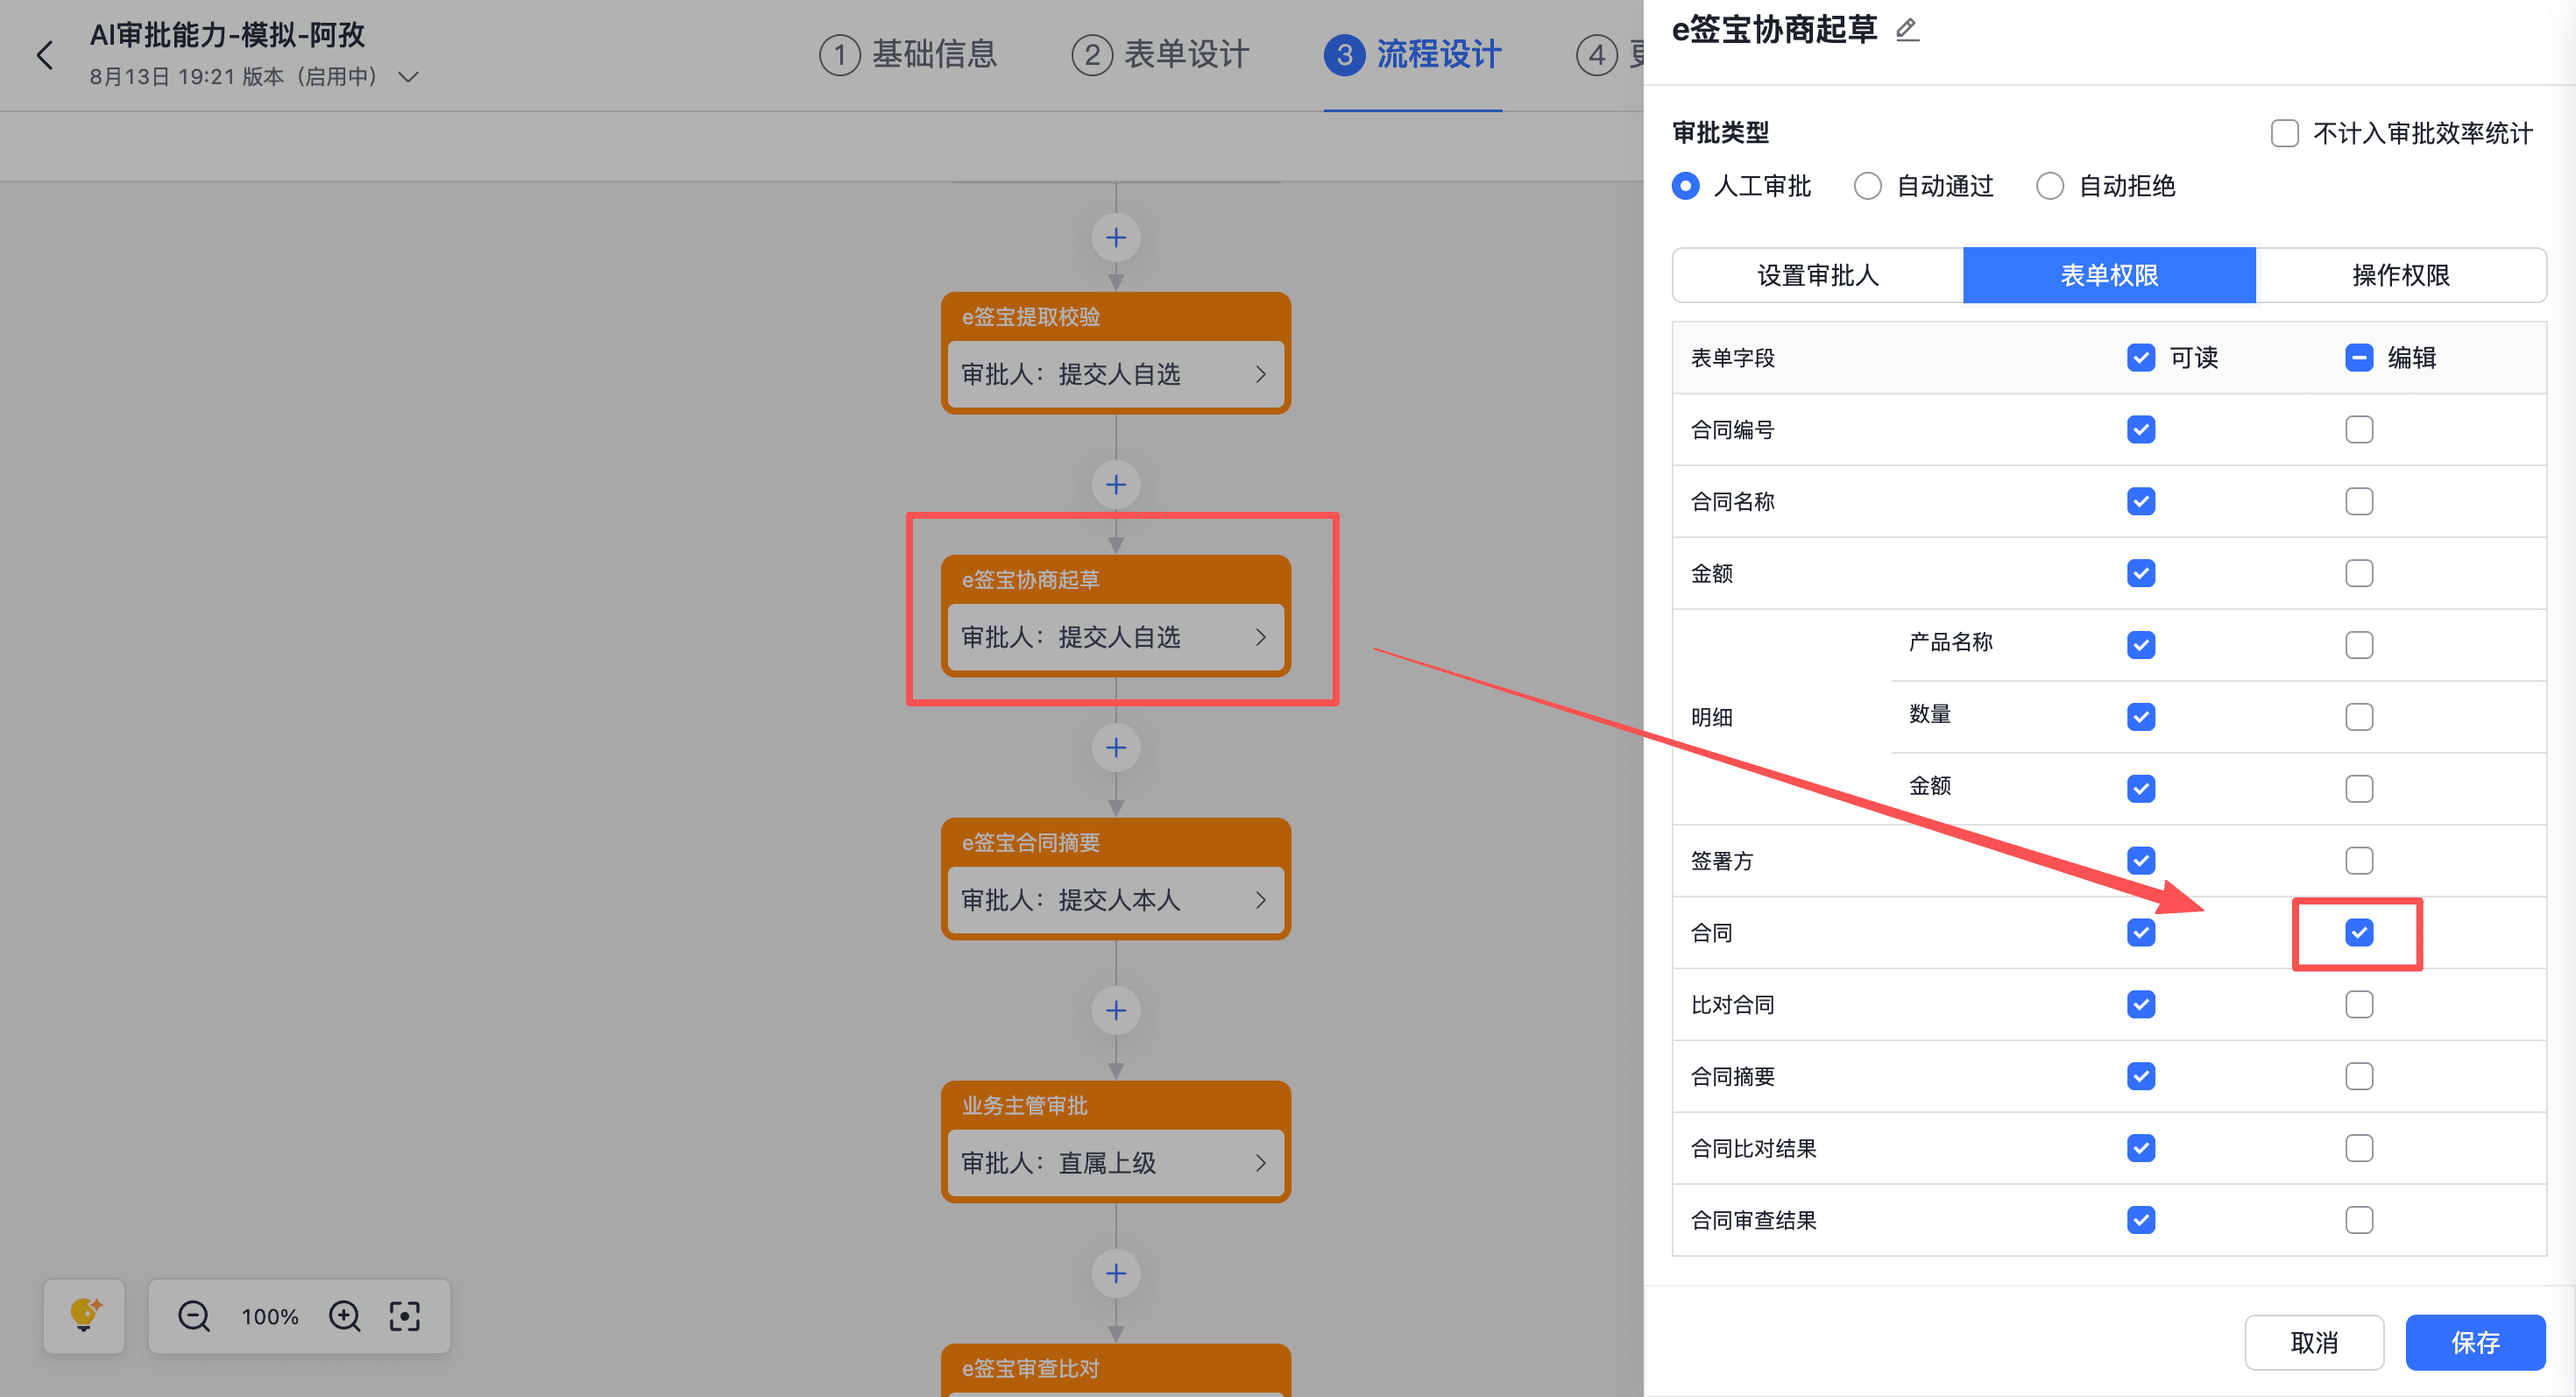2576x1397 pixels.
Task: Zoom in the flow canvas
Action: [345, 1316]
